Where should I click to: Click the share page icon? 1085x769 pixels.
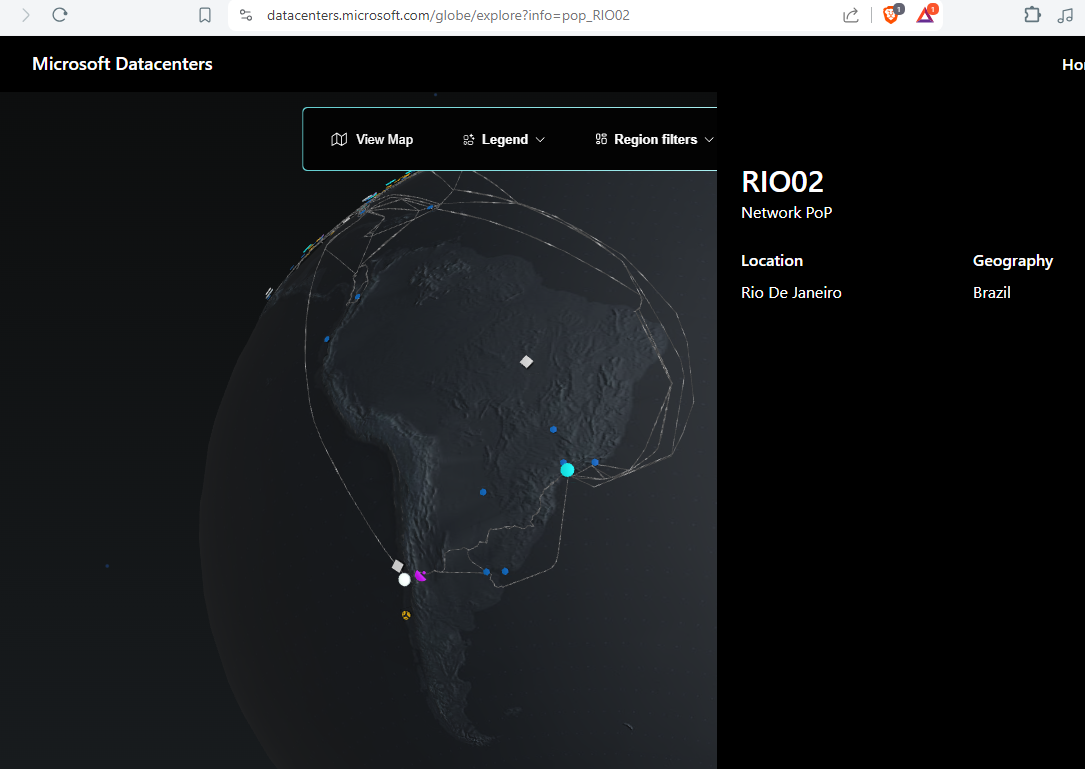[851, 15]
